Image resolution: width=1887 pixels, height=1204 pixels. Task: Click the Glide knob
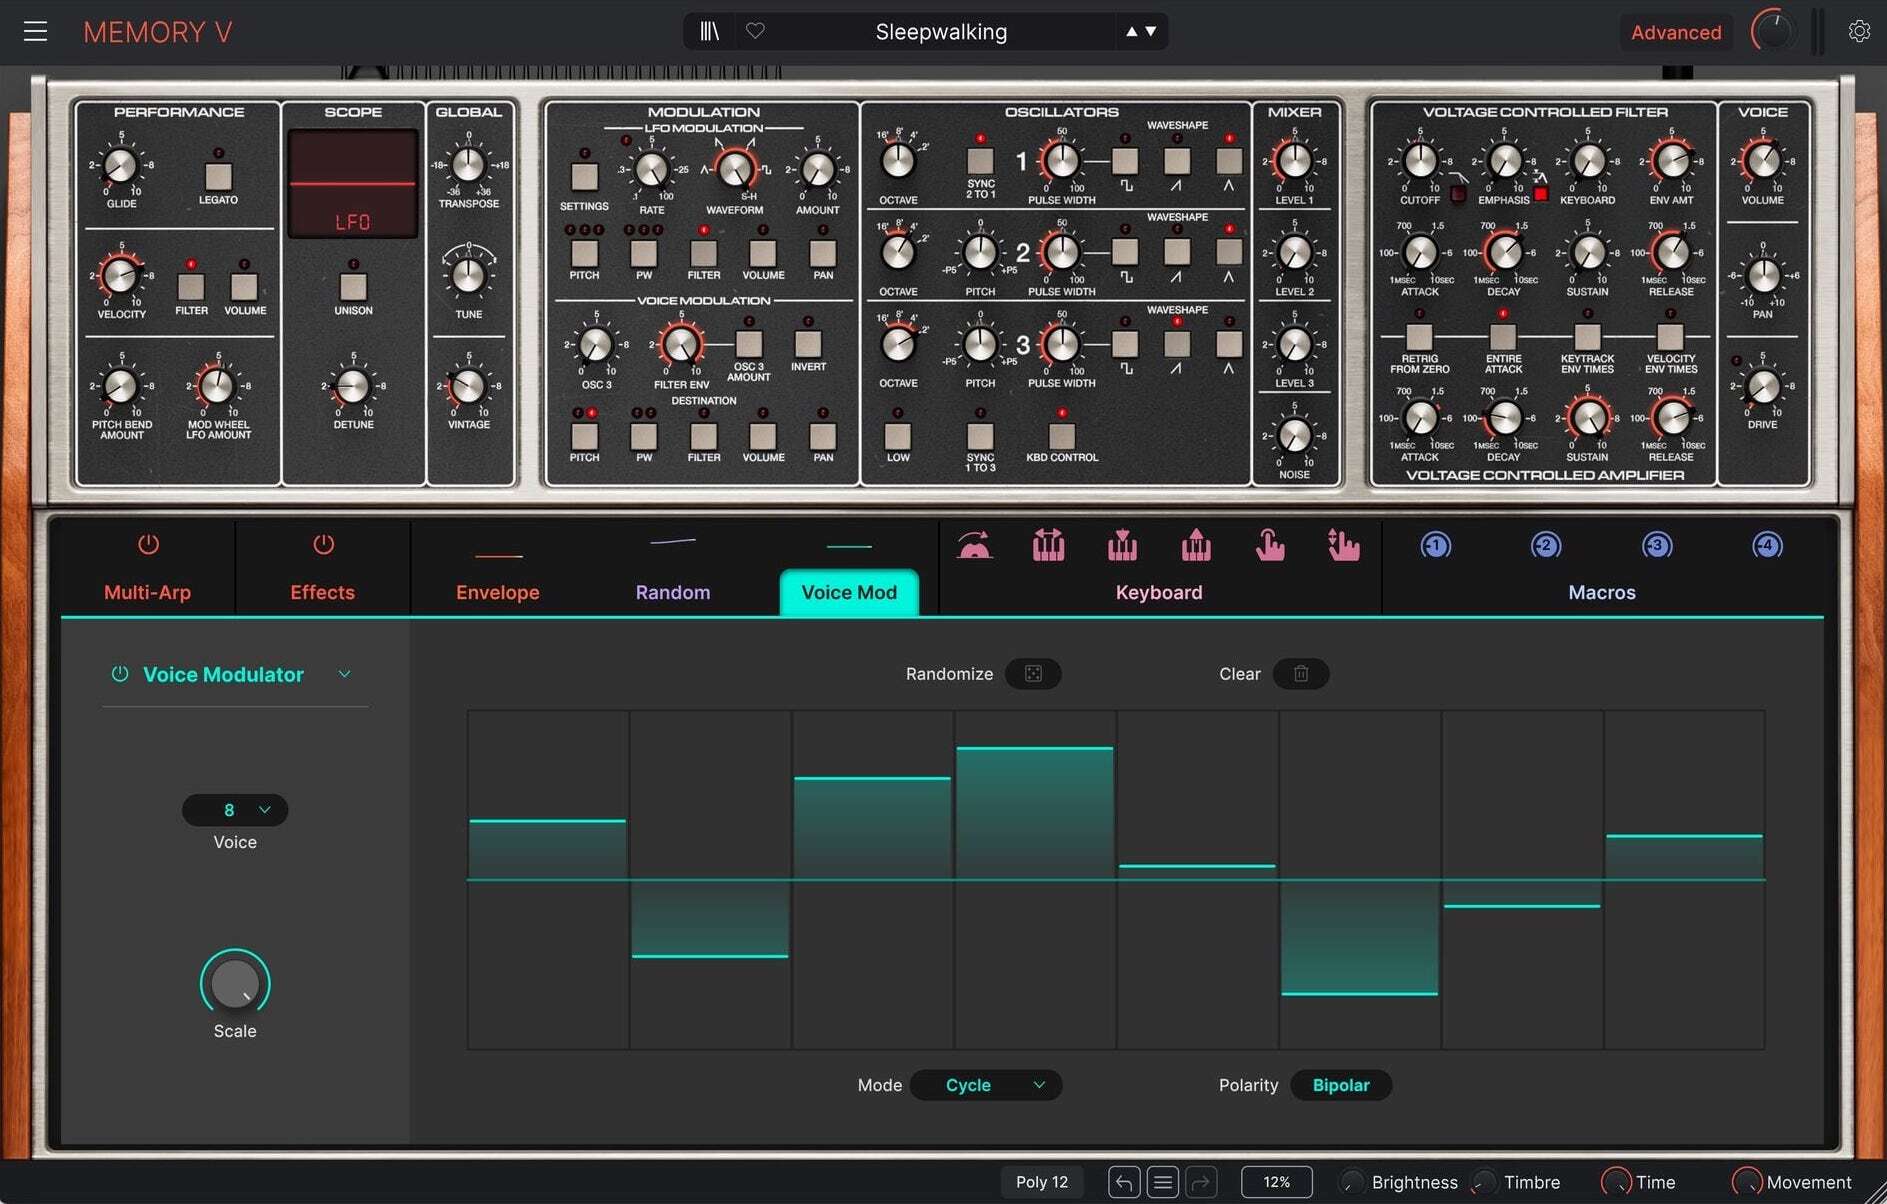tap(121, 165)
